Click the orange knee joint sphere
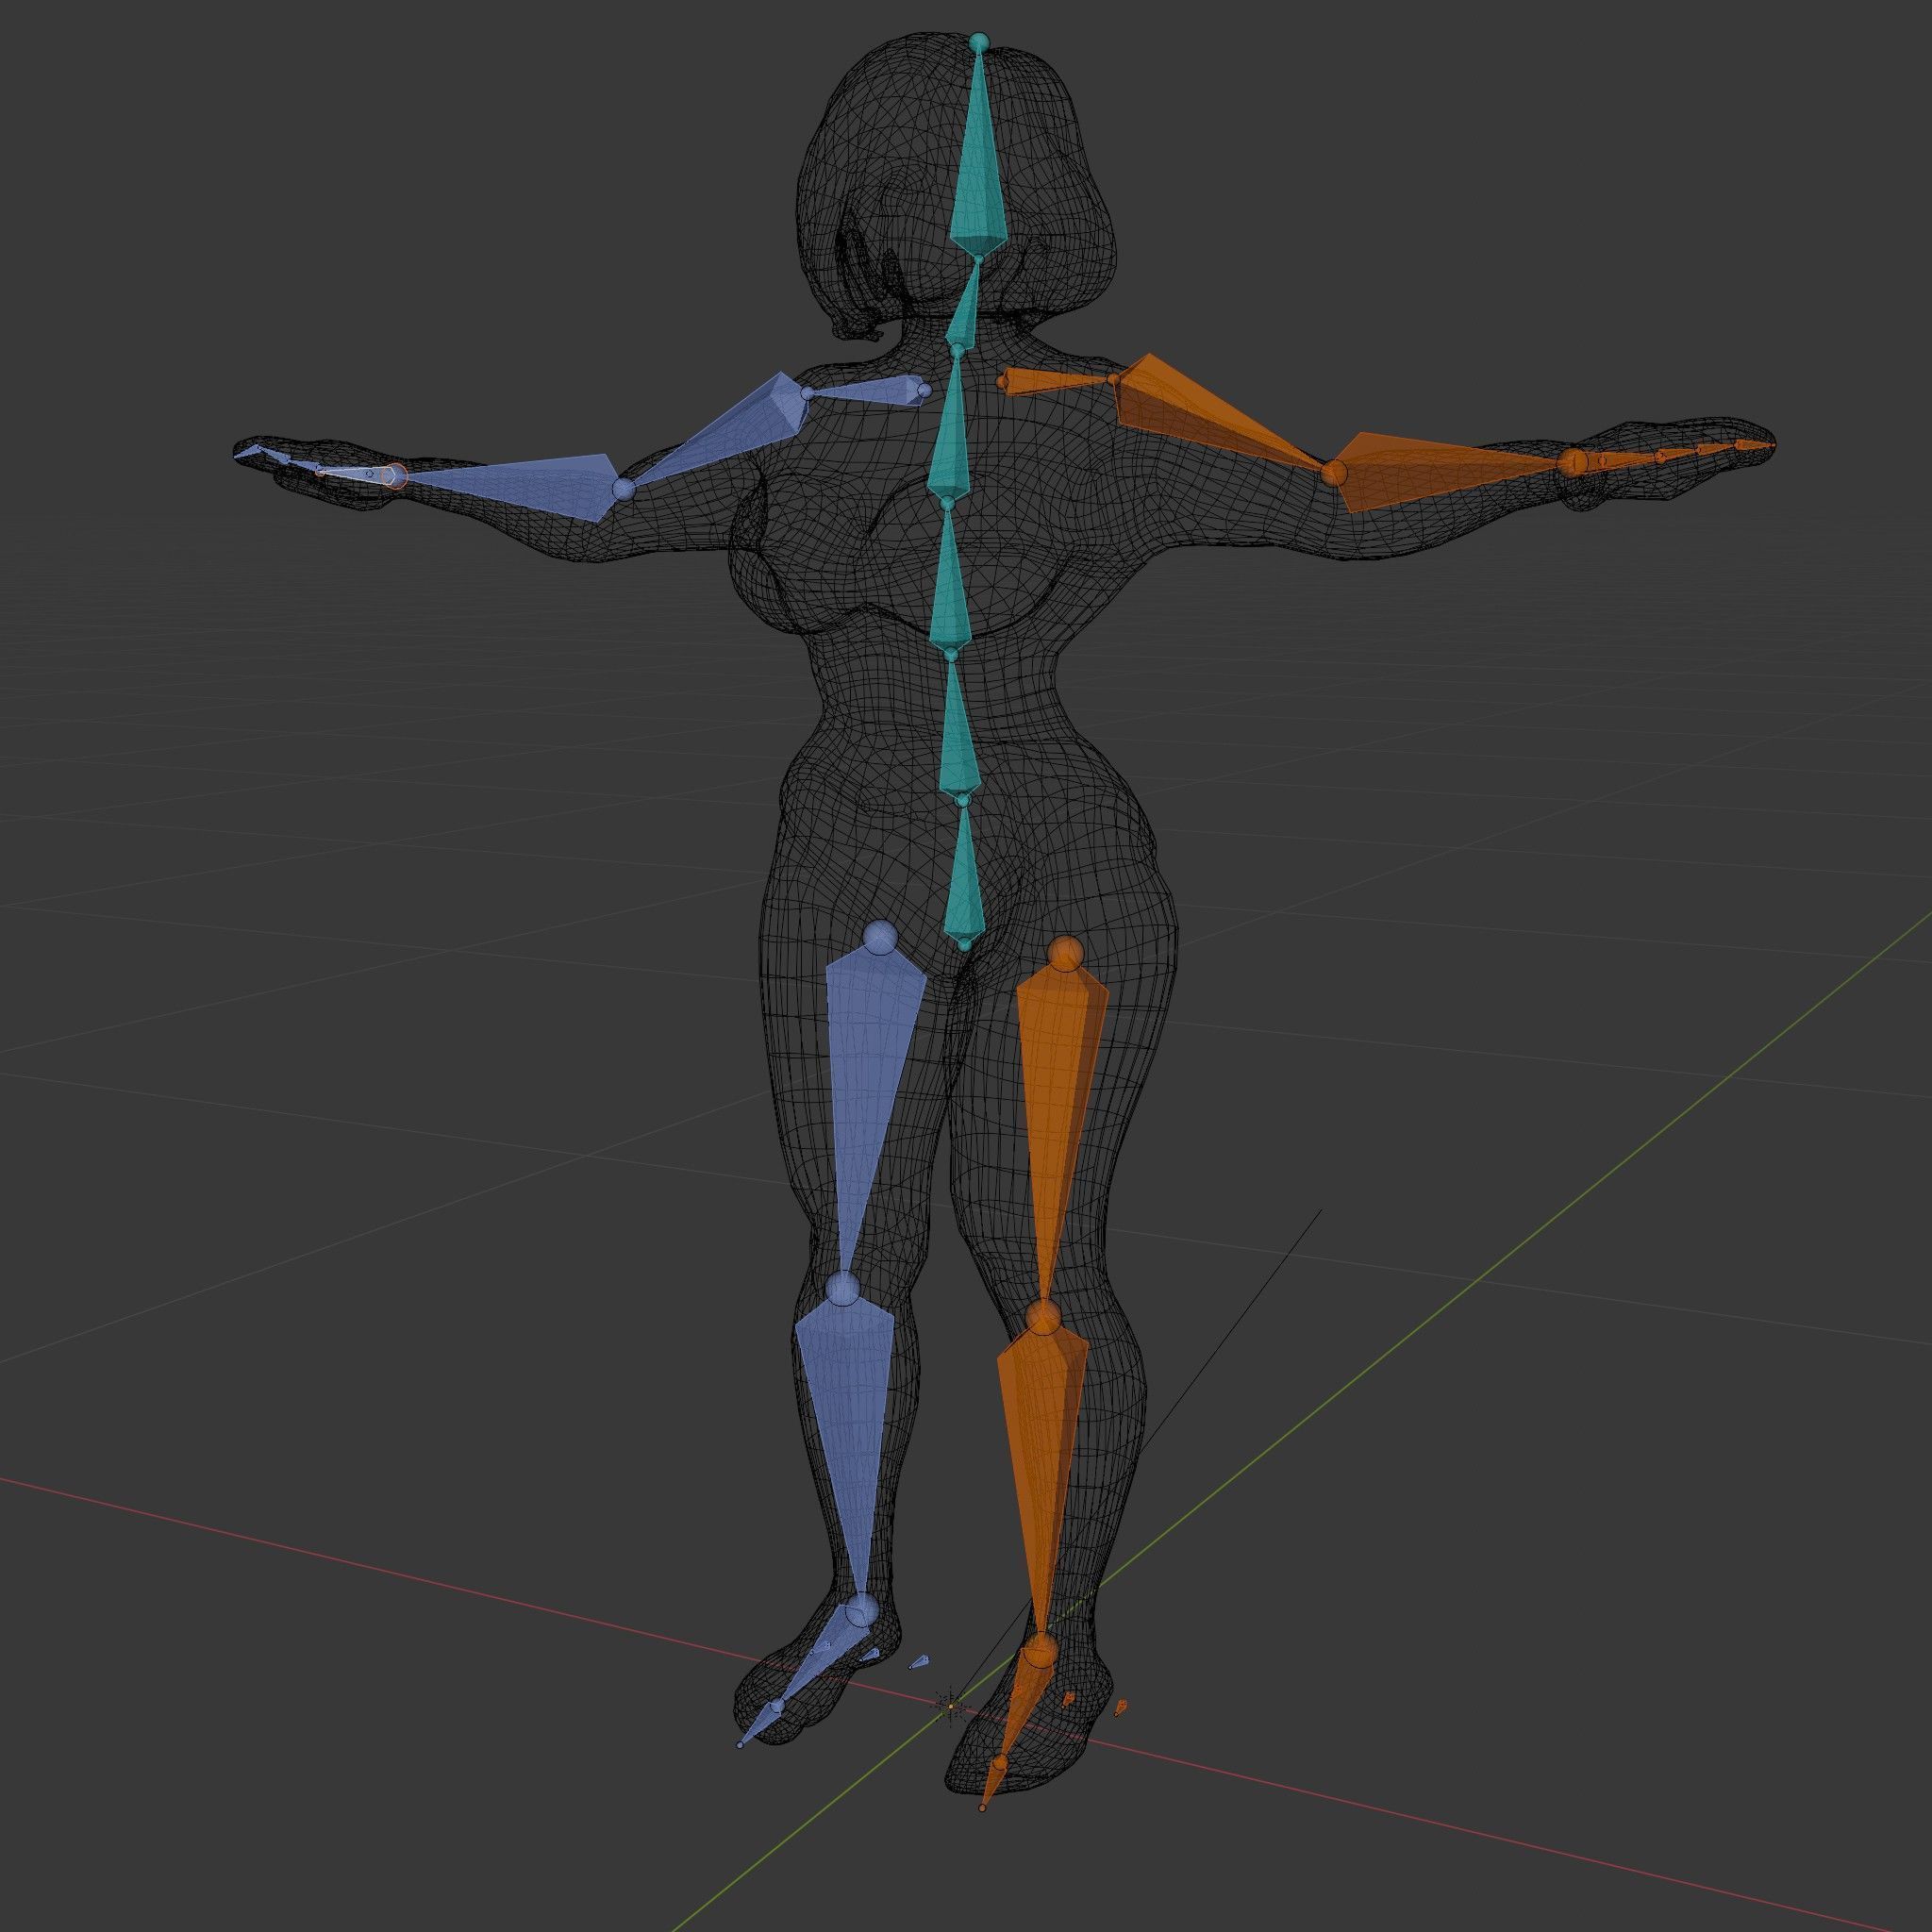The width and height of the screenshot is (1932, 1932). pos(1044,1316)
